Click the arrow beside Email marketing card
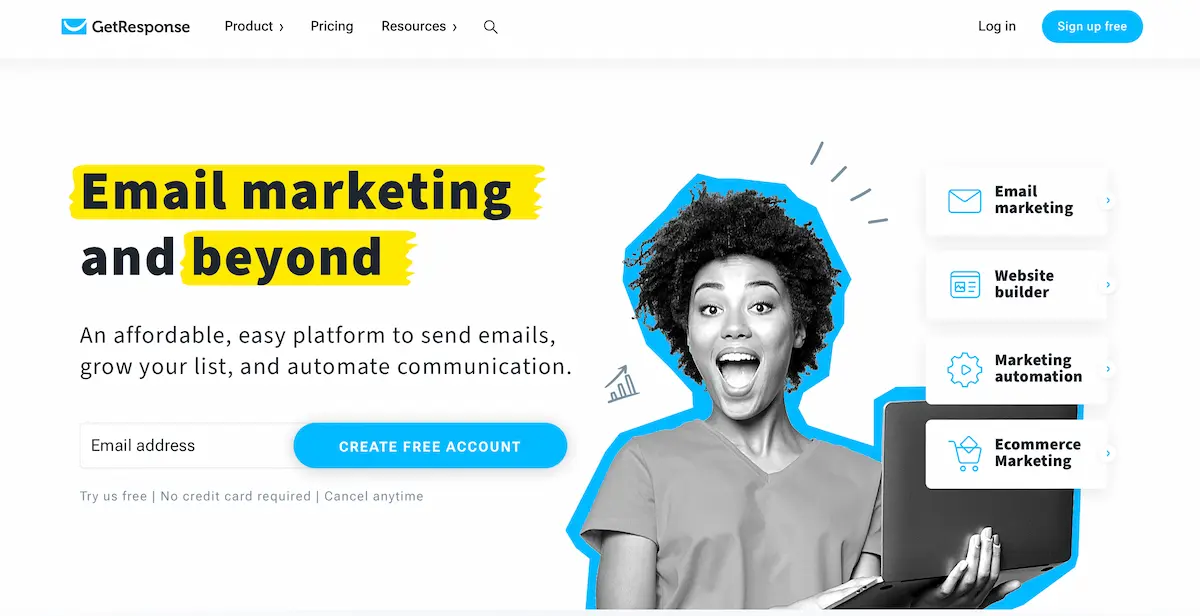 [1108, 201]
